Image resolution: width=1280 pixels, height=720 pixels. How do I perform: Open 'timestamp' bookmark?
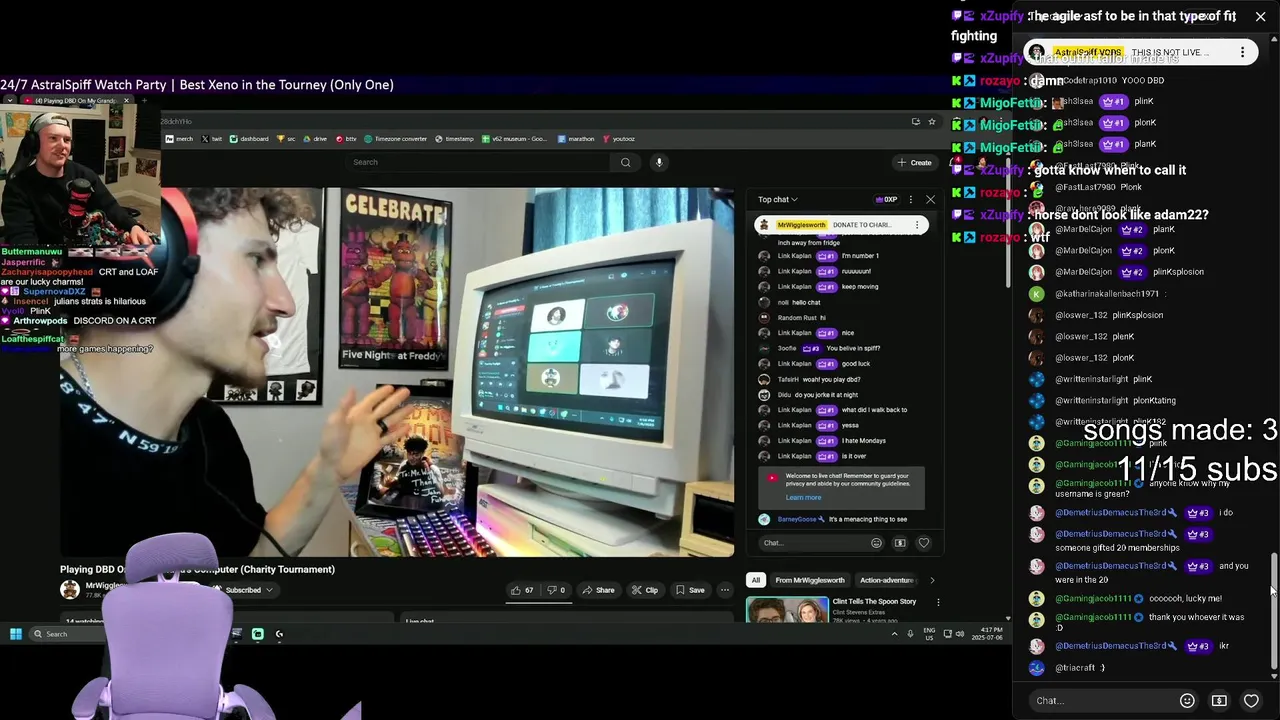(454, 139)
